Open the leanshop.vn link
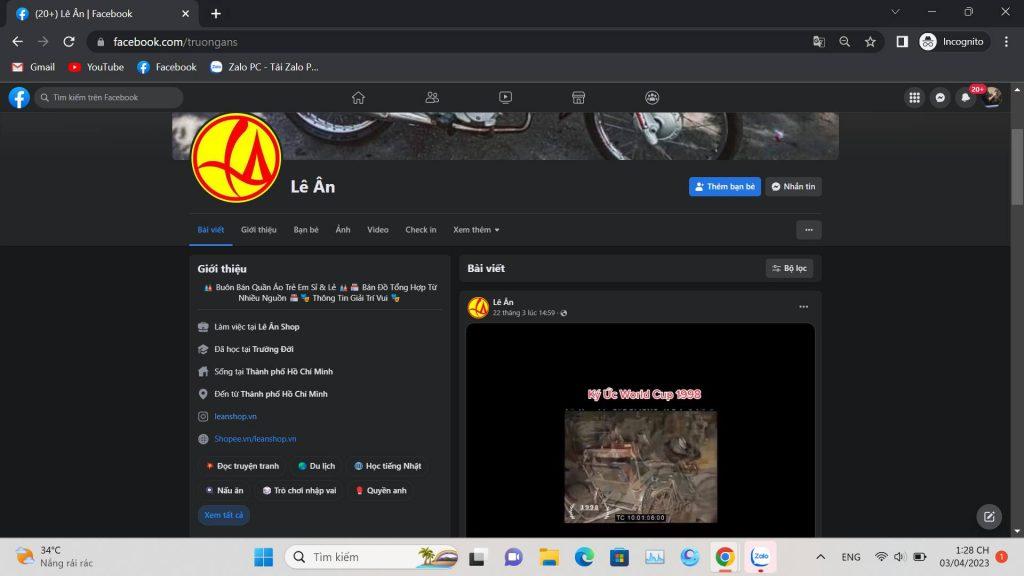Image resolution: width=1024 pixels, height=576 pixels. click(x=235, y=416)
